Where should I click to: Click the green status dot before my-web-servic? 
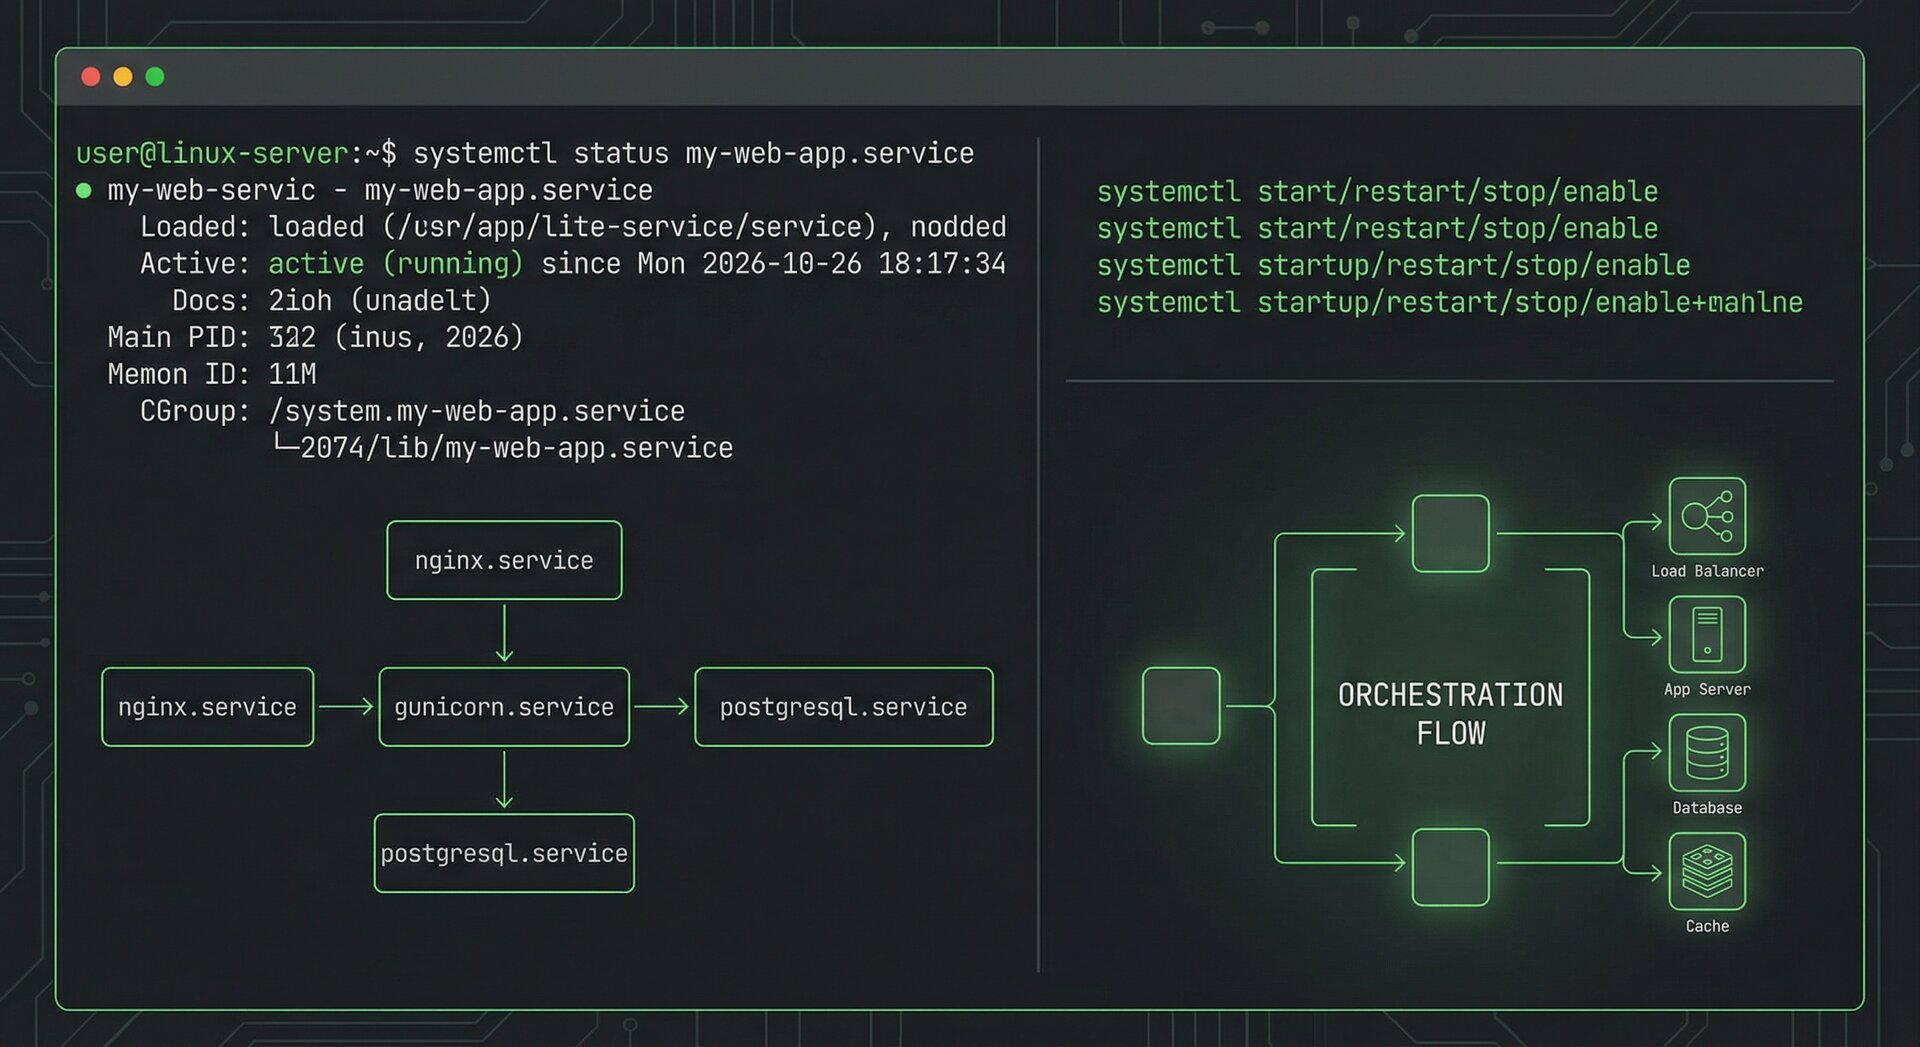84,190
